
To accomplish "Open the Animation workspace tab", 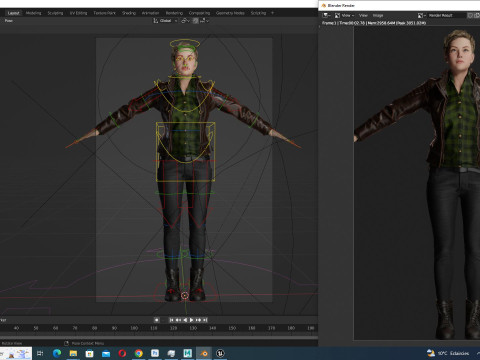I will (x=151, y=13).
